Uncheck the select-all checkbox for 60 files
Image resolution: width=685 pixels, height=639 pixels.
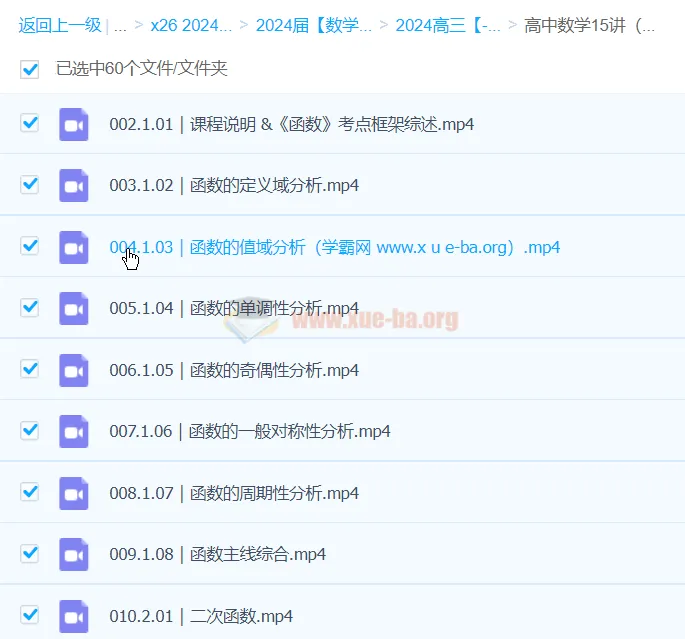(x=30, y=69)
